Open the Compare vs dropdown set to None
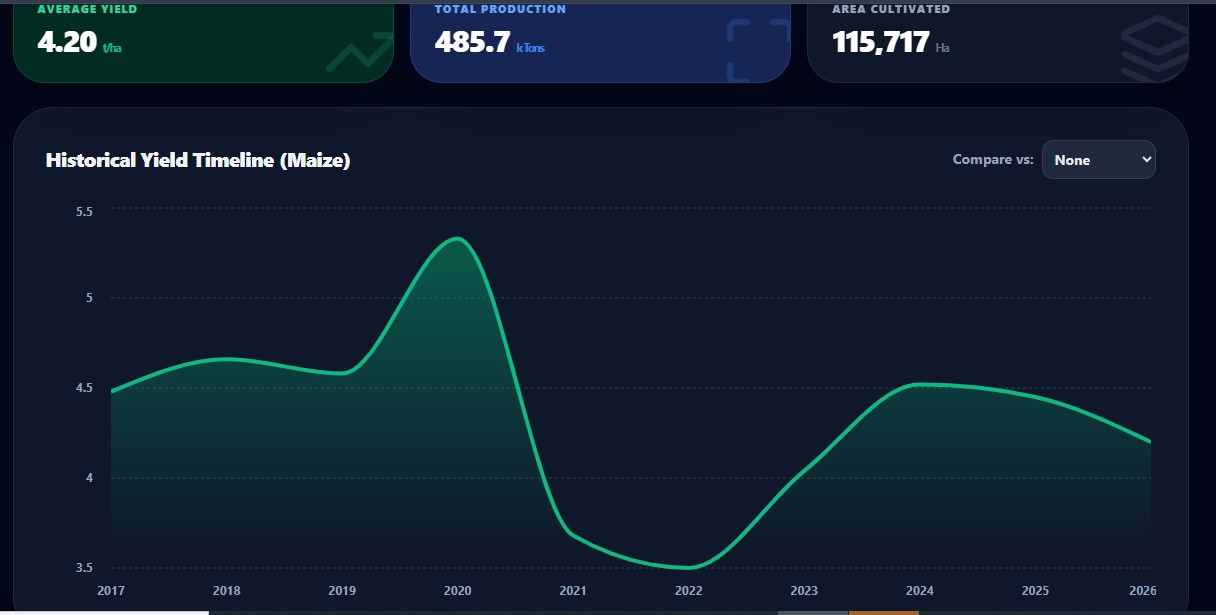 1098,160
